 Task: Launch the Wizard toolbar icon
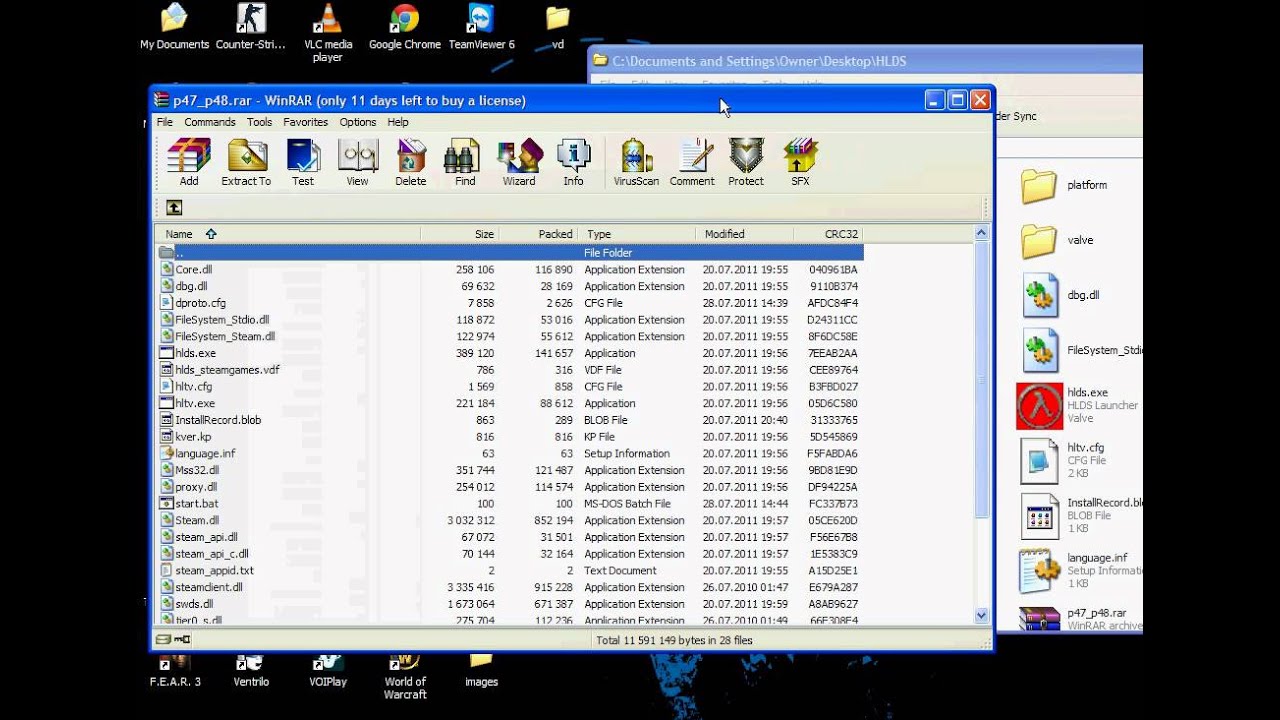tap(519, 163)
